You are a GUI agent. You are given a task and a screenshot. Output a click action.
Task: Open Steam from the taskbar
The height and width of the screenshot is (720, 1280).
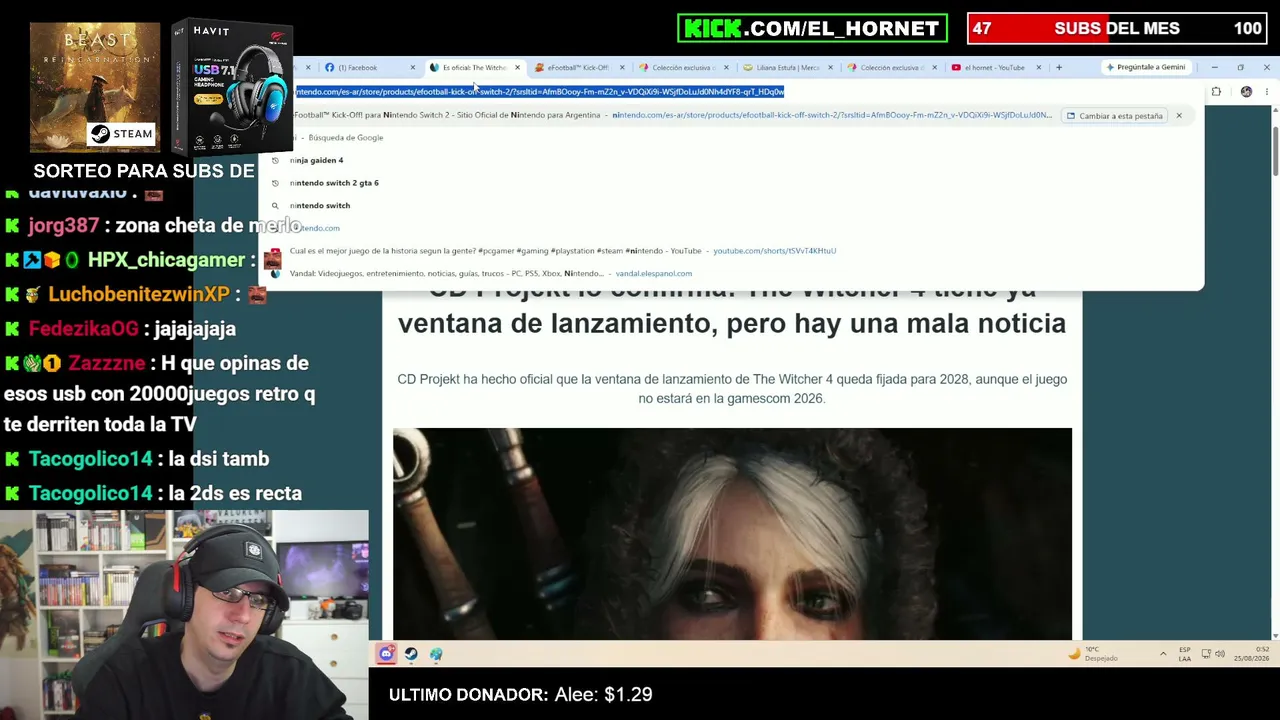[411, 654]
